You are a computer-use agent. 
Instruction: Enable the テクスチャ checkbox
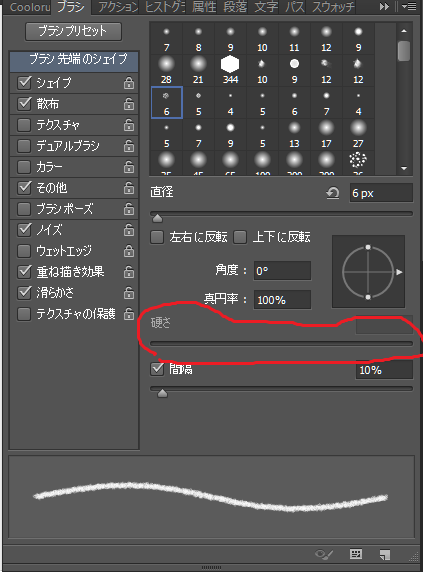pyautogui.click(x=24, y=125)
